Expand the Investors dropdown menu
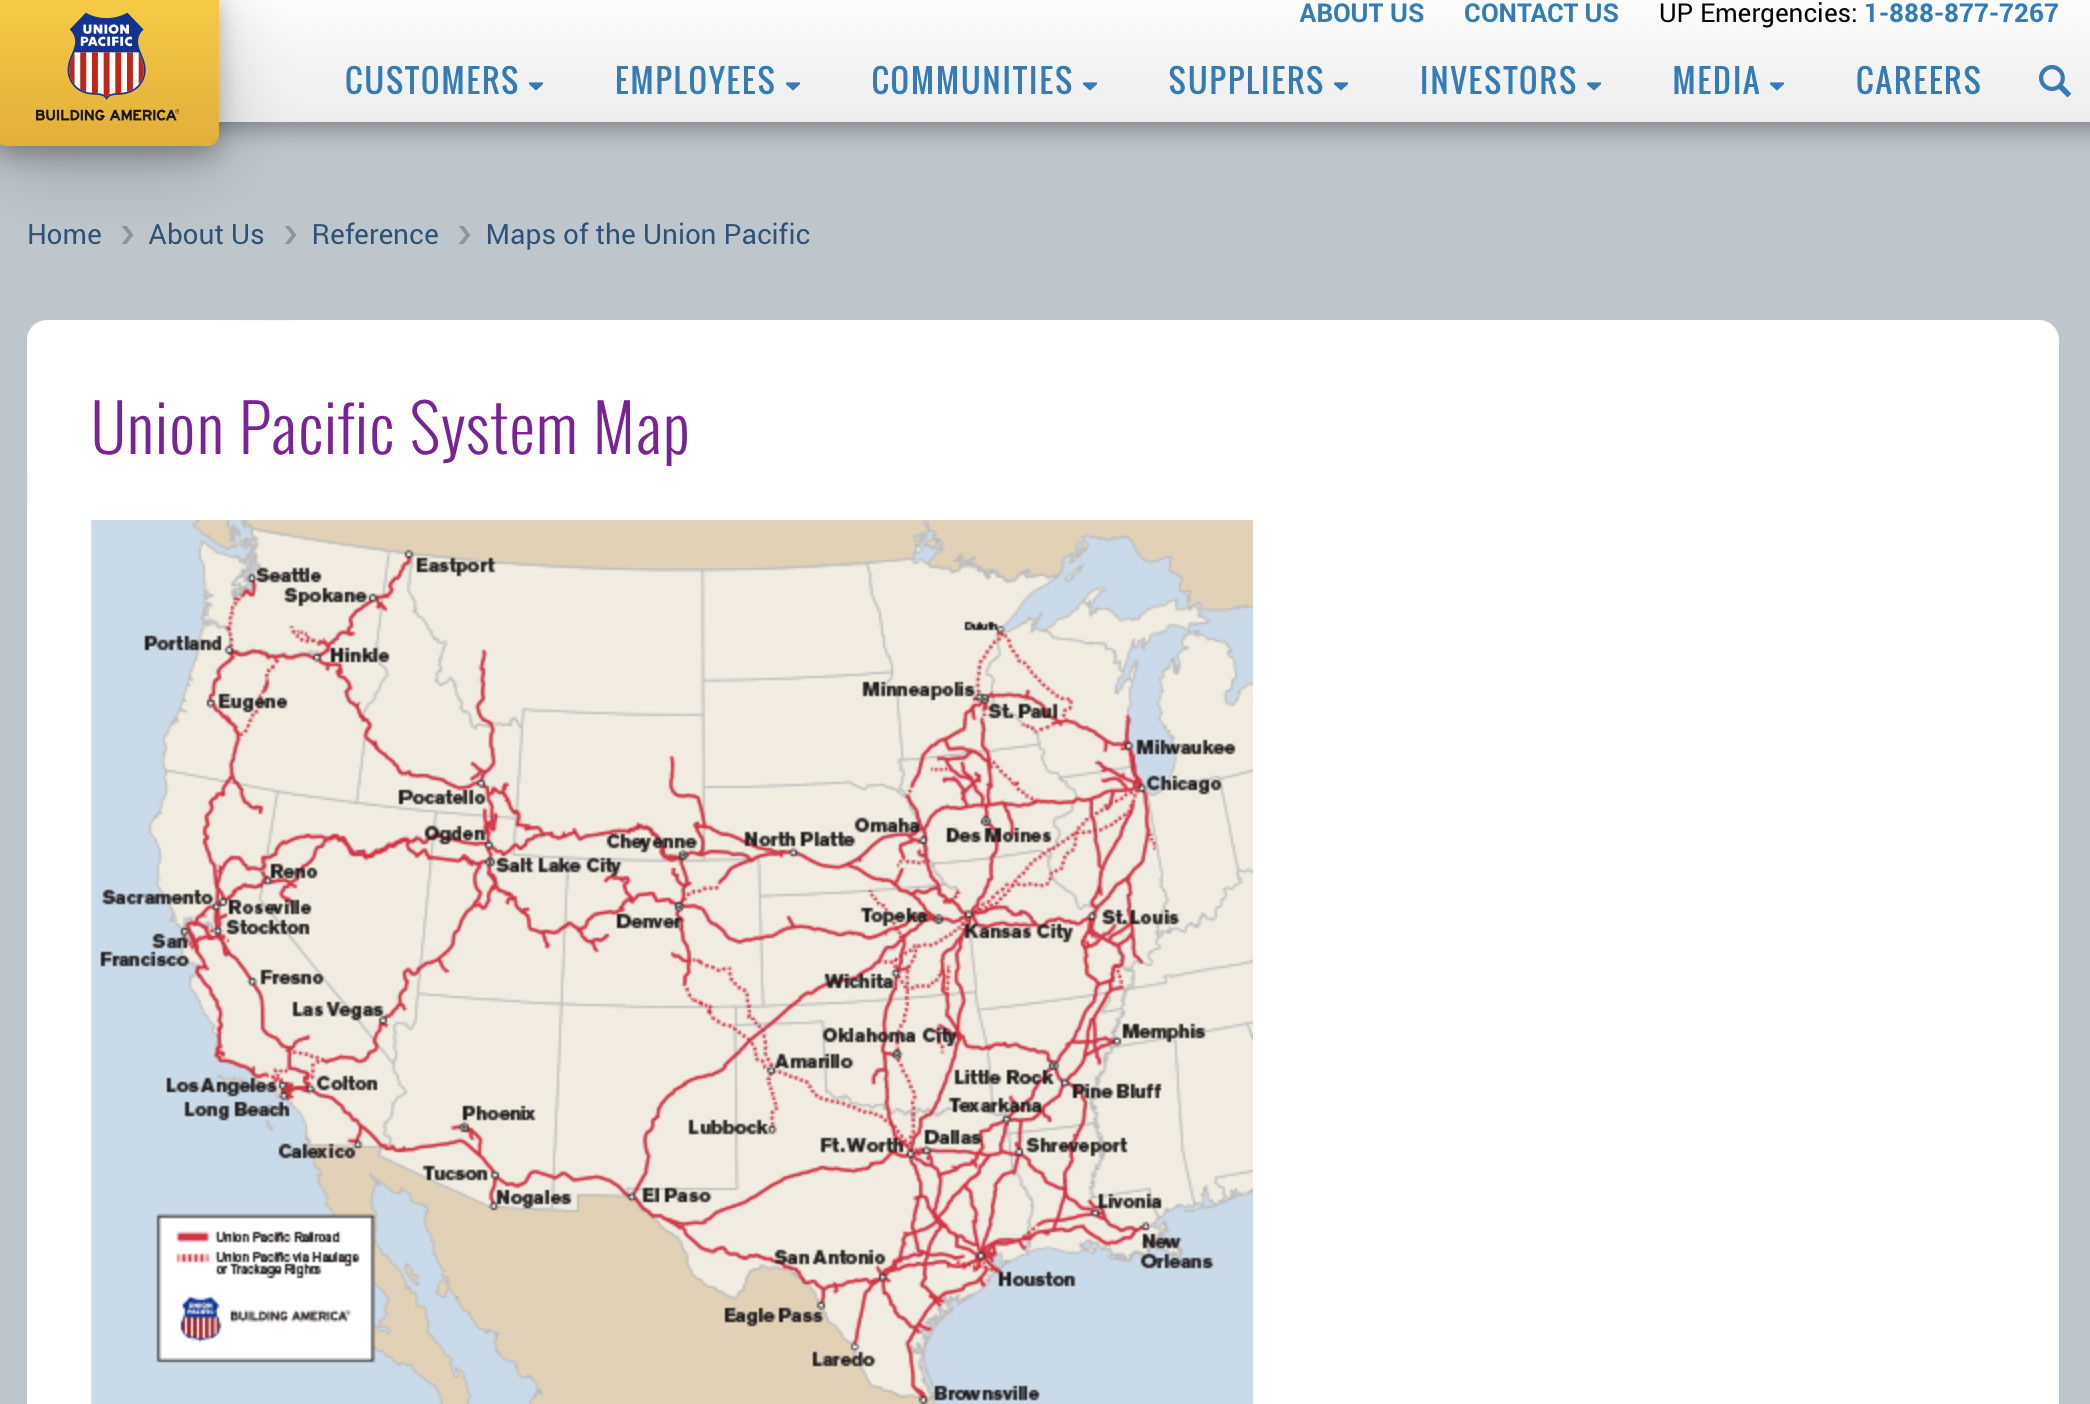Viewport: 2090px width, 1404px height. [1511, 81]
